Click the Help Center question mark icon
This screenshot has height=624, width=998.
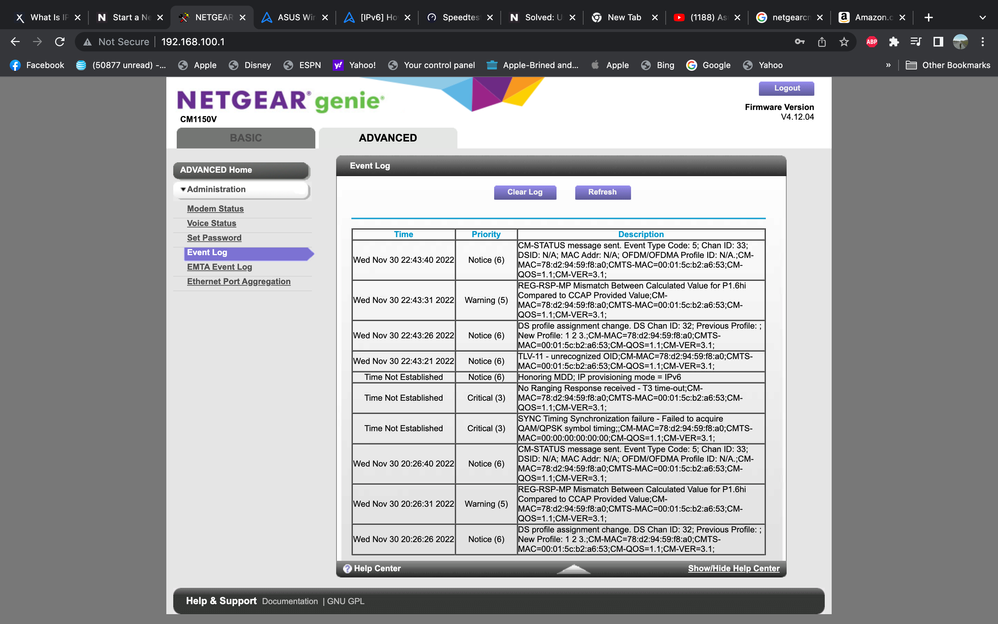349,567
